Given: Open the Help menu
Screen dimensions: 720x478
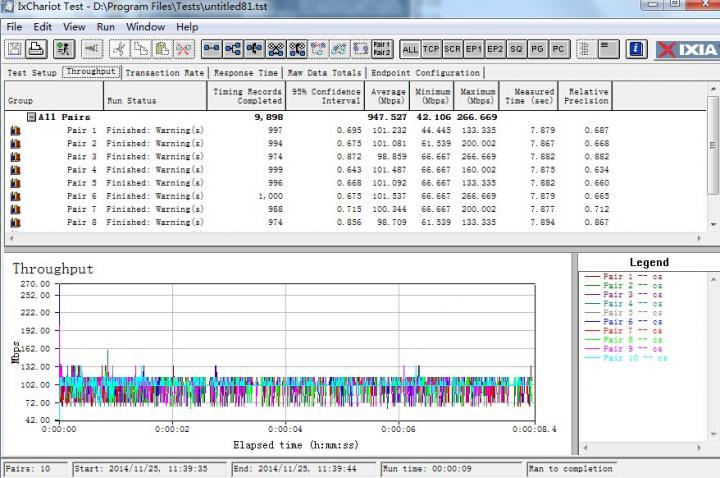Looking at the screenshot, I should [x=187, y=27].
